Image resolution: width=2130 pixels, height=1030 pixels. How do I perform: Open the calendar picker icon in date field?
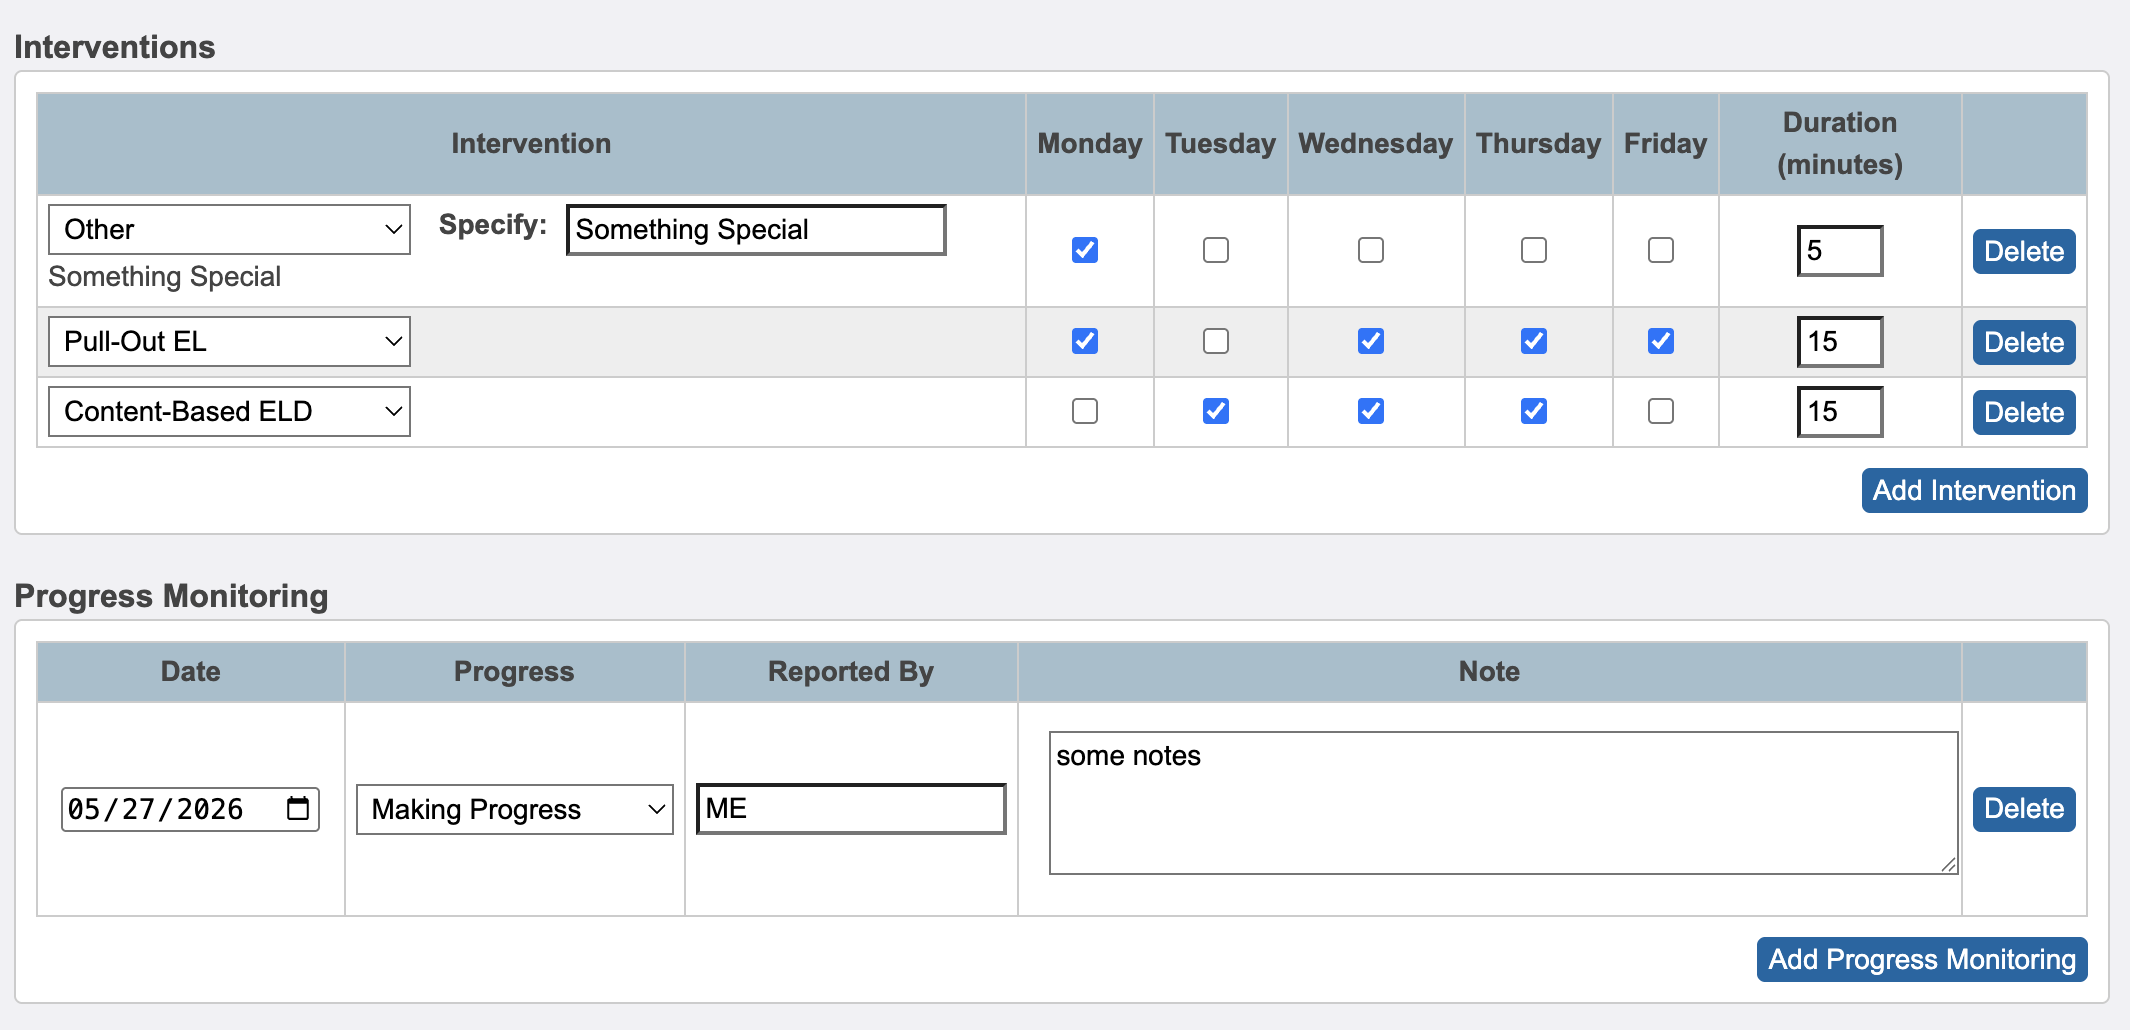298,808
